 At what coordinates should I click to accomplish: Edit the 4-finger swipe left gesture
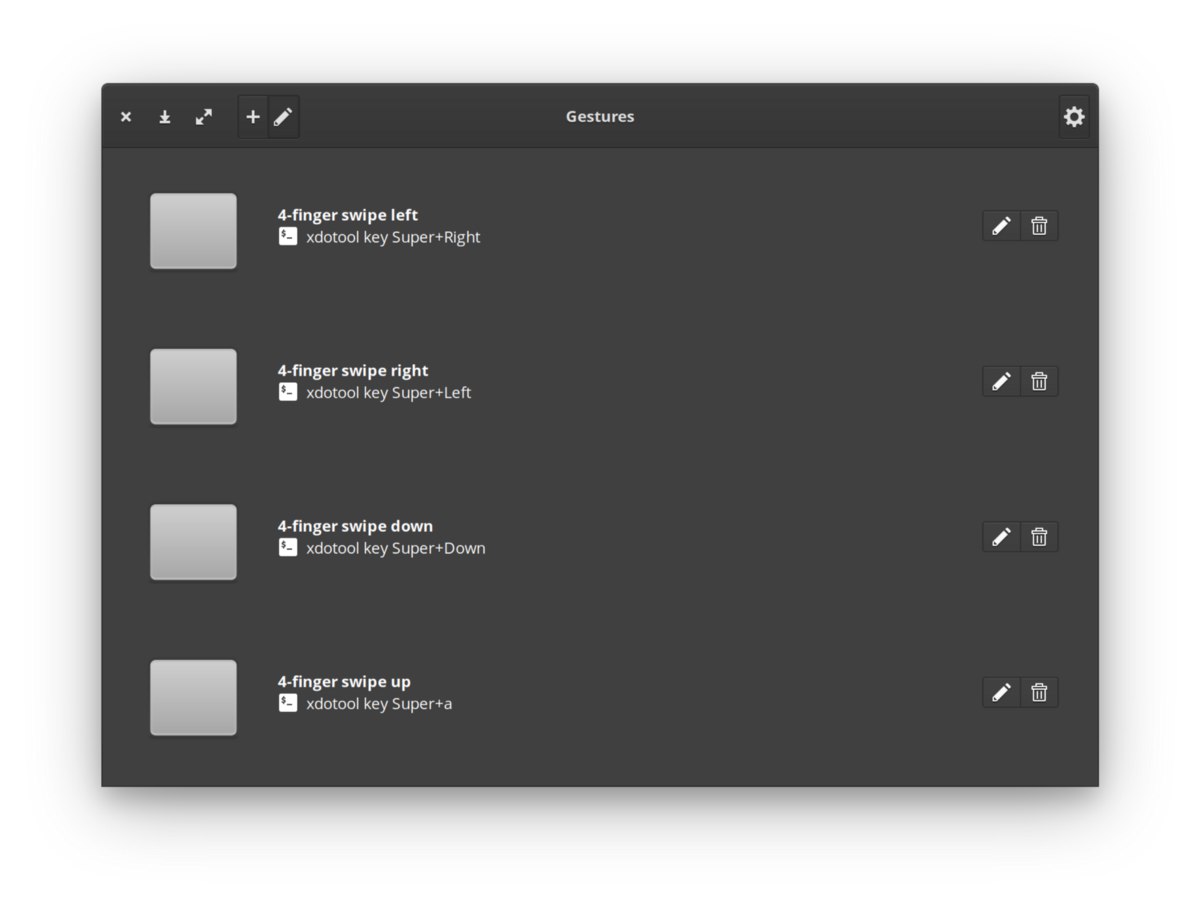pos(1001,226)
